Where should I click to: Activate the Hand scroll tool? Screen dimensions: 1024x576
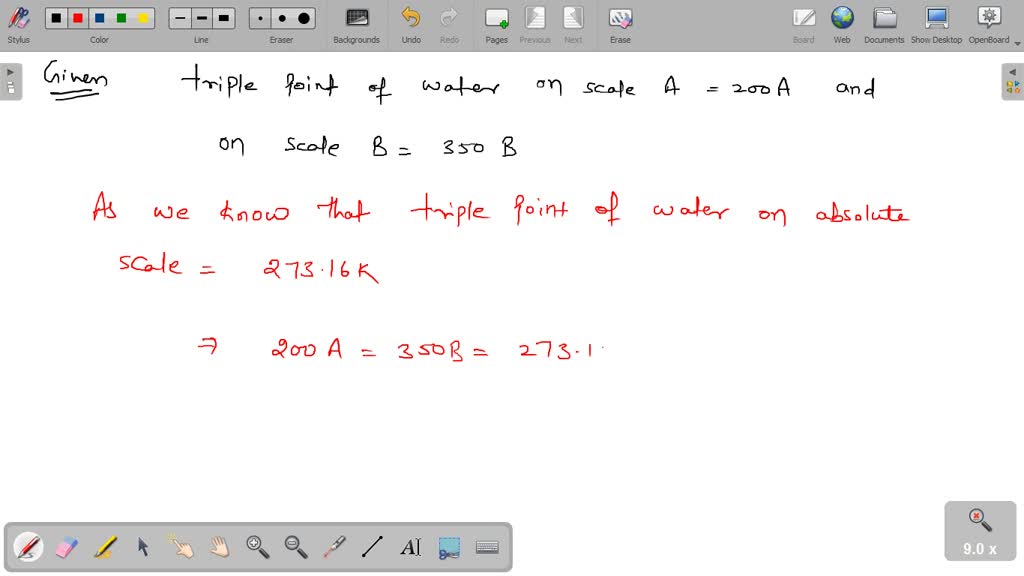pos(219,547)
